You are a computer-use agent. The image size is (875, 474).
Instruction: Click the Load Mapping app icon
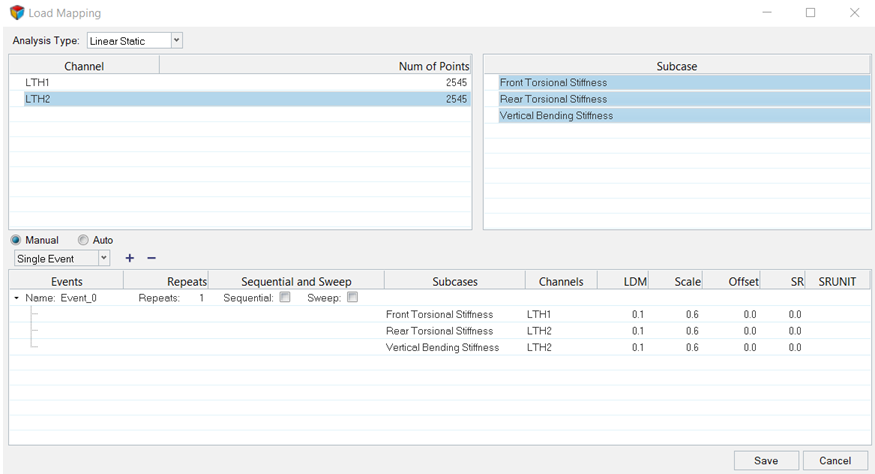coord(17,13)
